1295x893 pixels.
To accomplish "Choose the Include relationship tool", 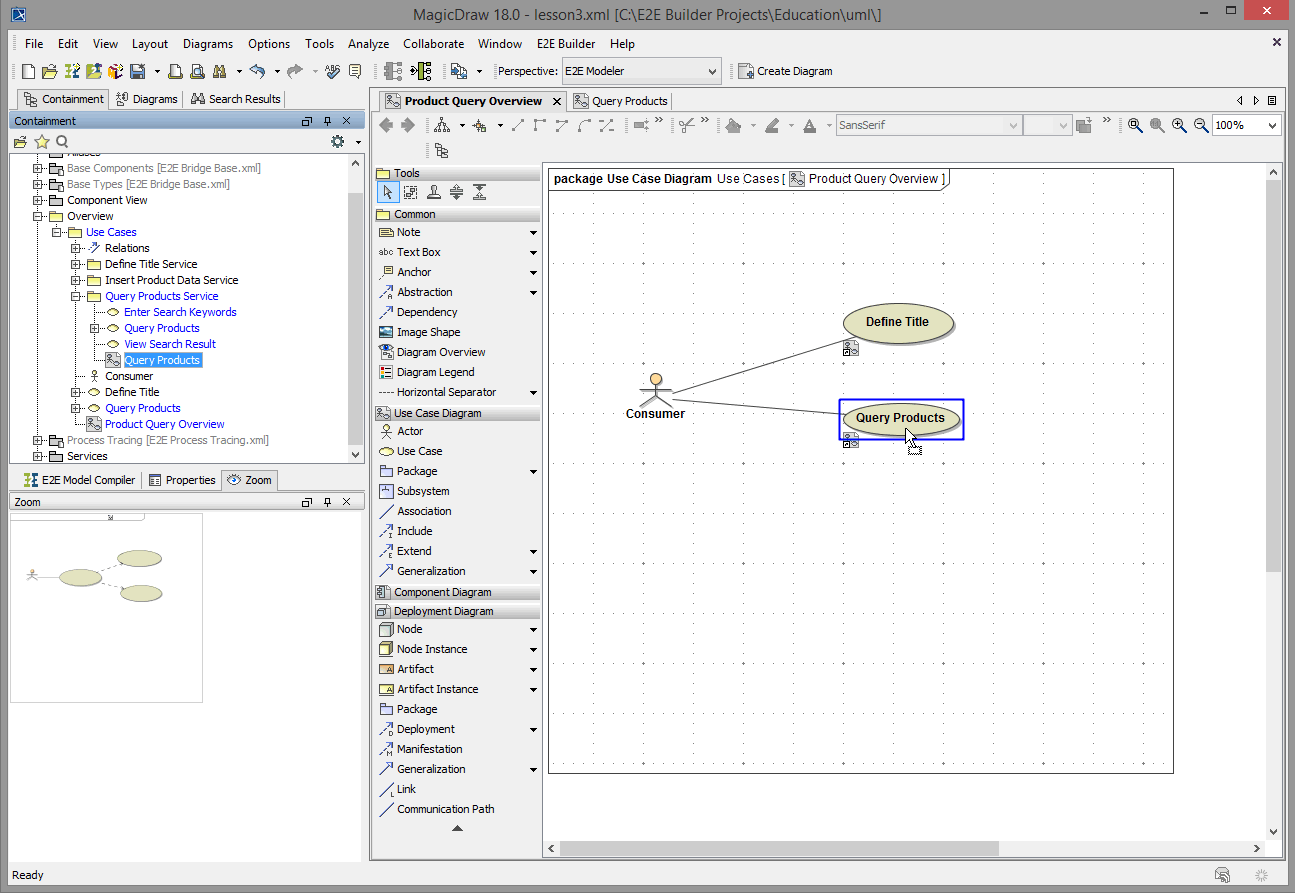I will coord(414,531).
